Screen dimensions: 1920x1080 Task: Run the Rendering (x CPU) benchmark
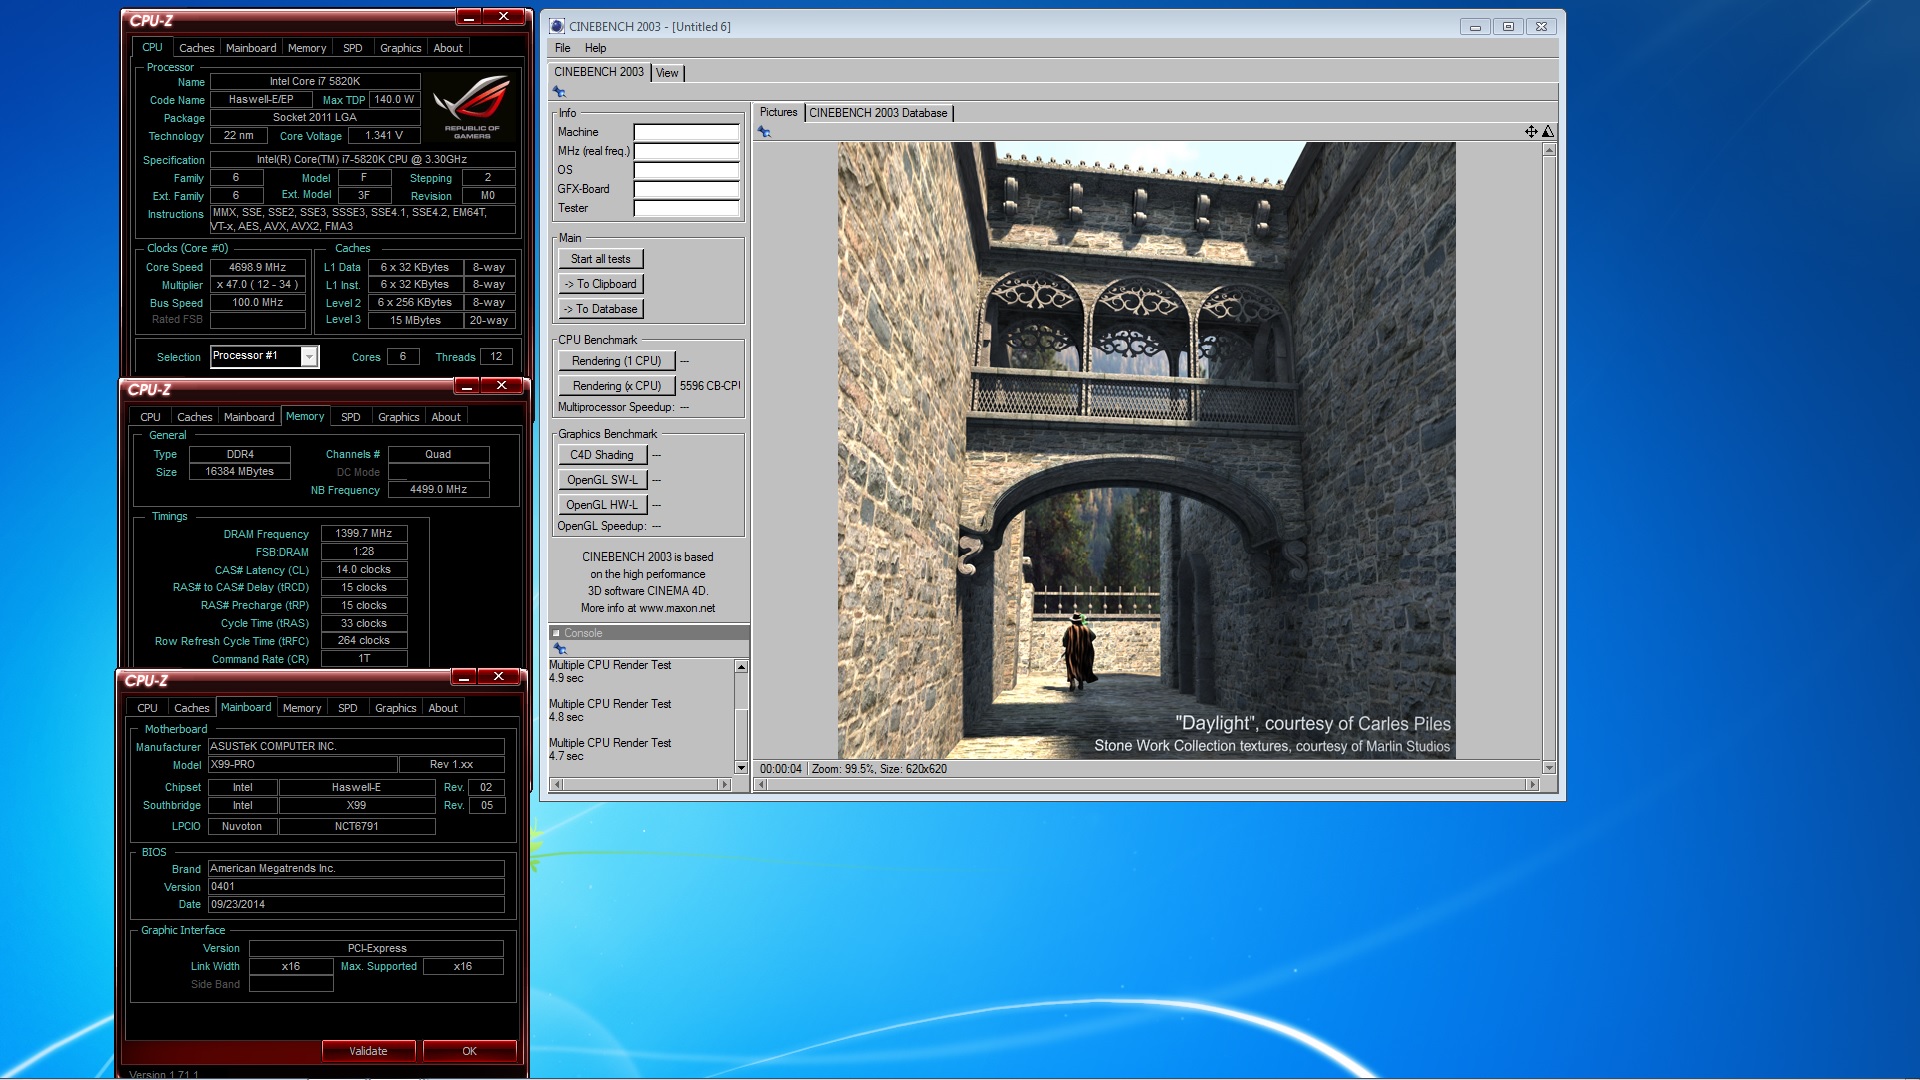click(617, 386)
